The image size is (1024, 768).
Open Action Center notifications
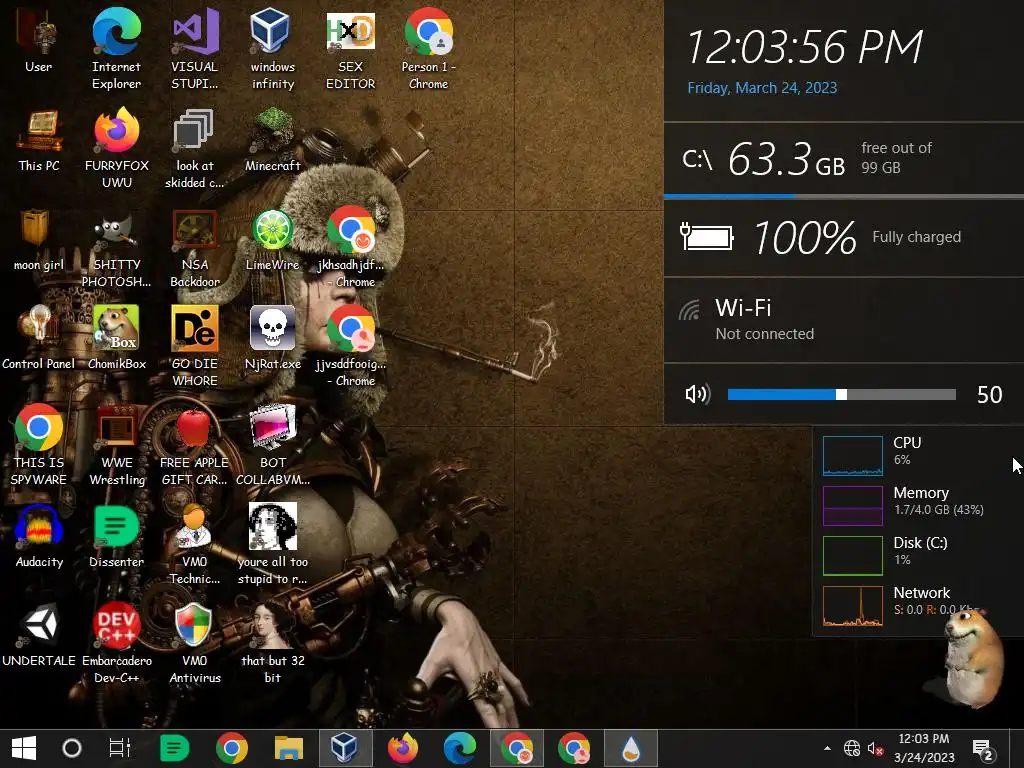(983, 748)
